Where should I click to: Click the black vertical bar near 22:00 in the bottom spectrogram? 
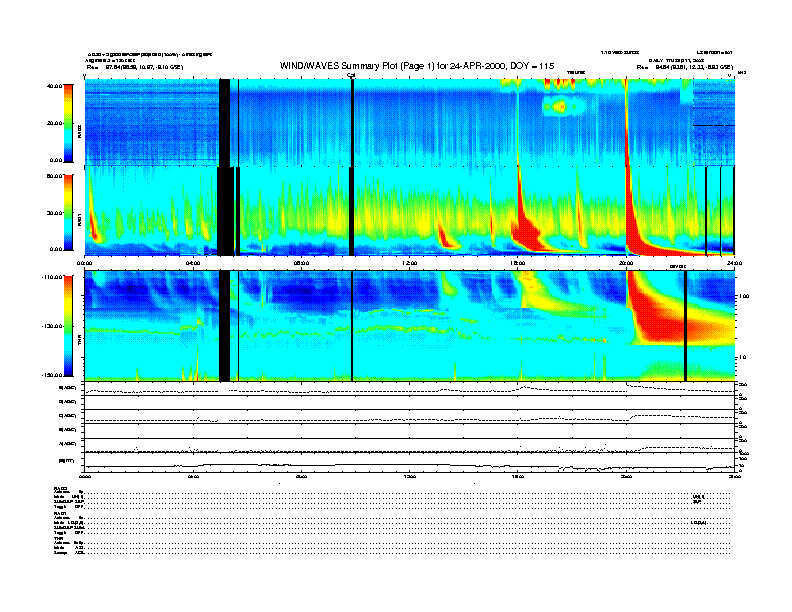point(685,326)
